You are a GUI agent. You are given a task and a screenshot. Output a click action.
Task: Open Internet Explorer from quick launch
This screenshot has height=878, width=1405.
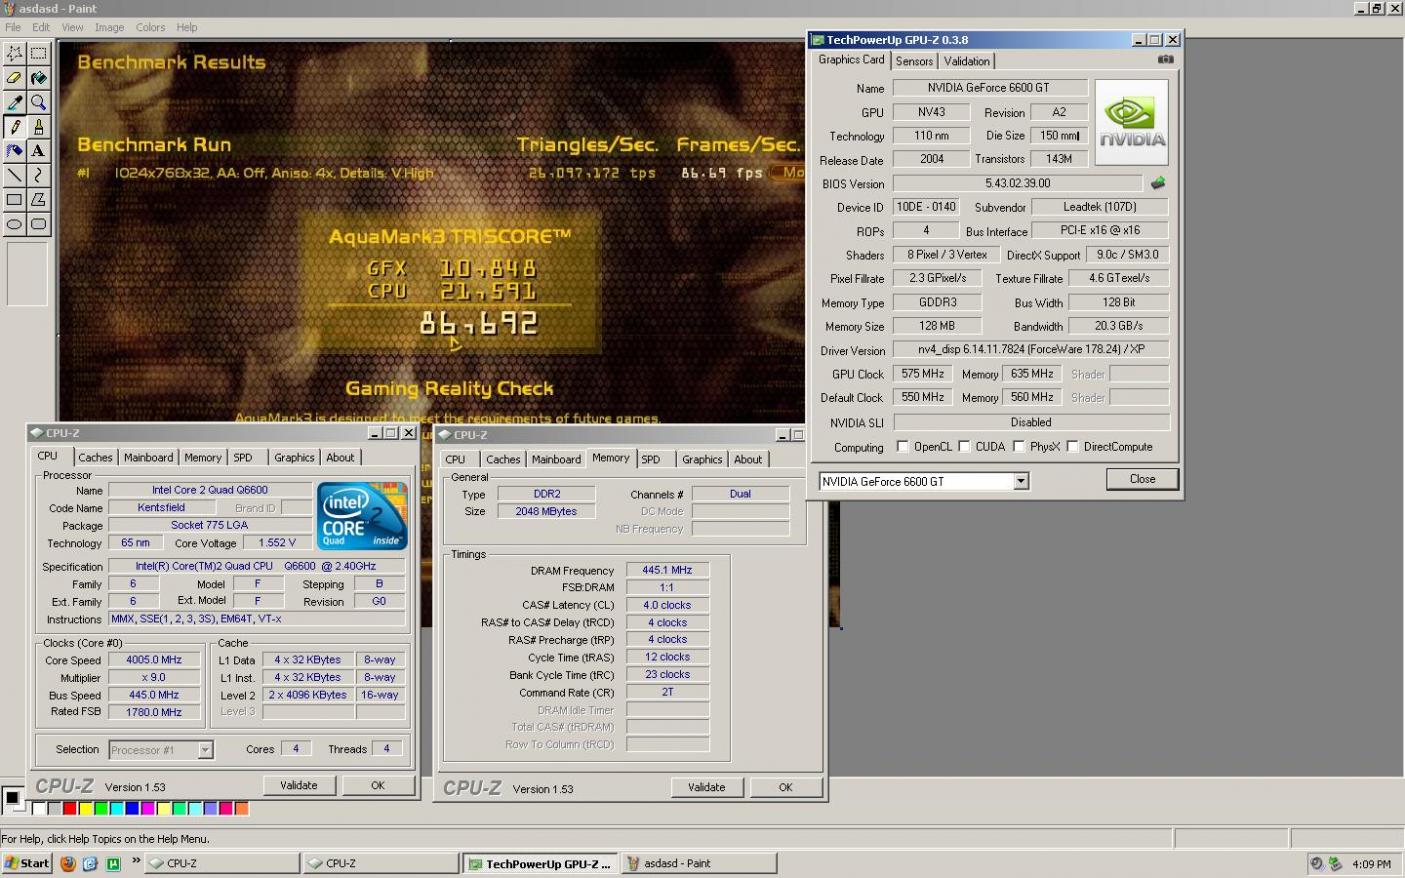click(90, 863)
